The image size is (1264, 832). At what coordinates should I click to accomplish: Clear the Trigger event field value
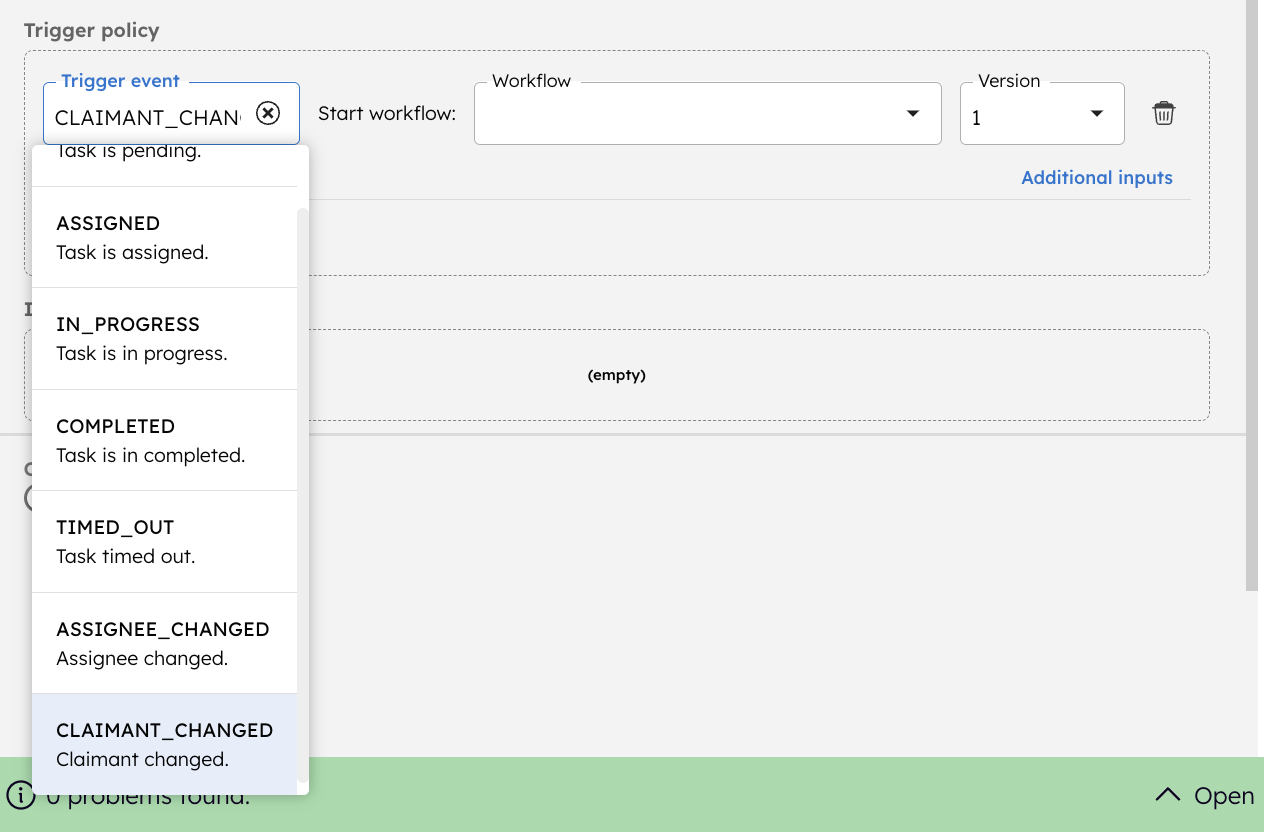[268, 113]
